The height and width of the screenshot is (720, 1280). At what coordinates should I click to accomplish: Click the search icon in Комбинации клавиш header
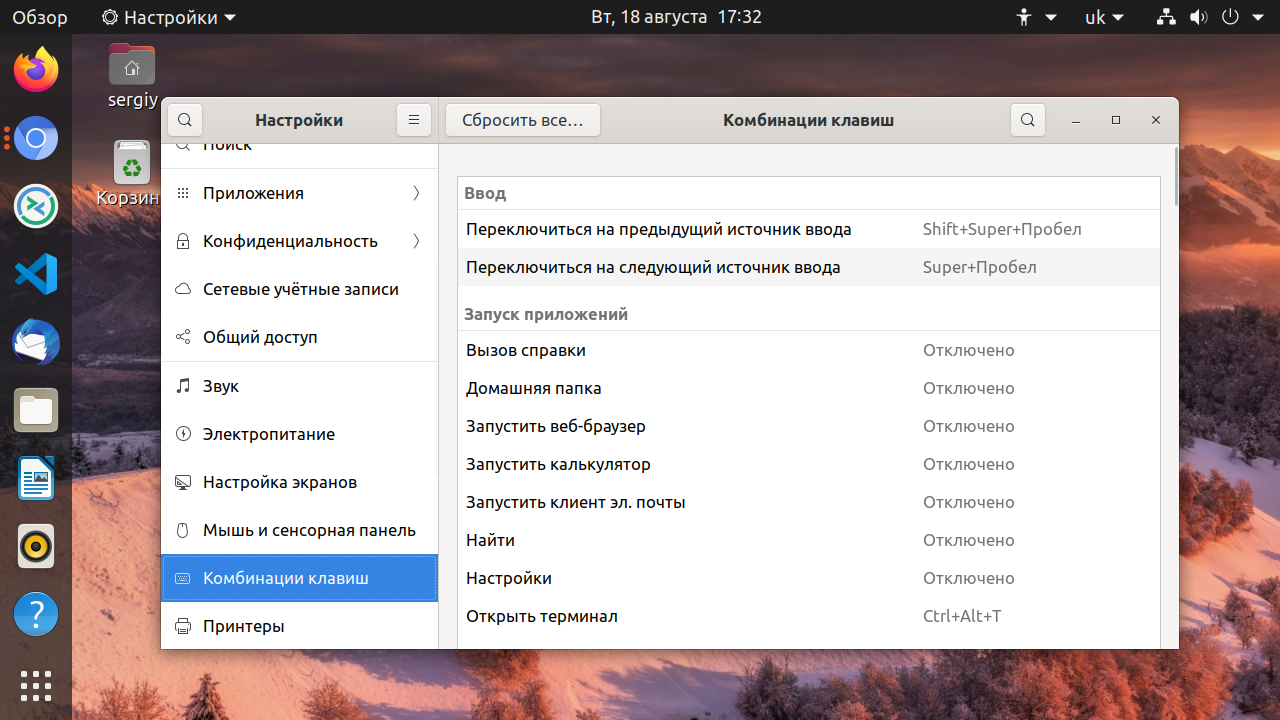[x=1028, y=120]
